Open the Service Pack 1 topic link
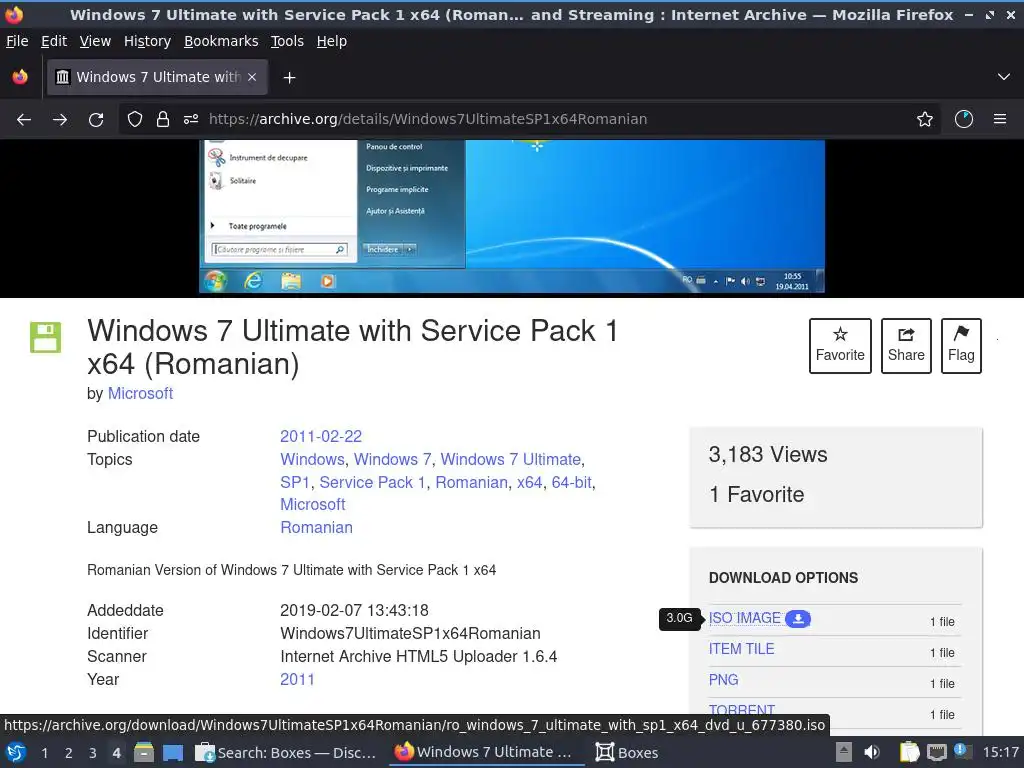 click(x=372, y=482)
